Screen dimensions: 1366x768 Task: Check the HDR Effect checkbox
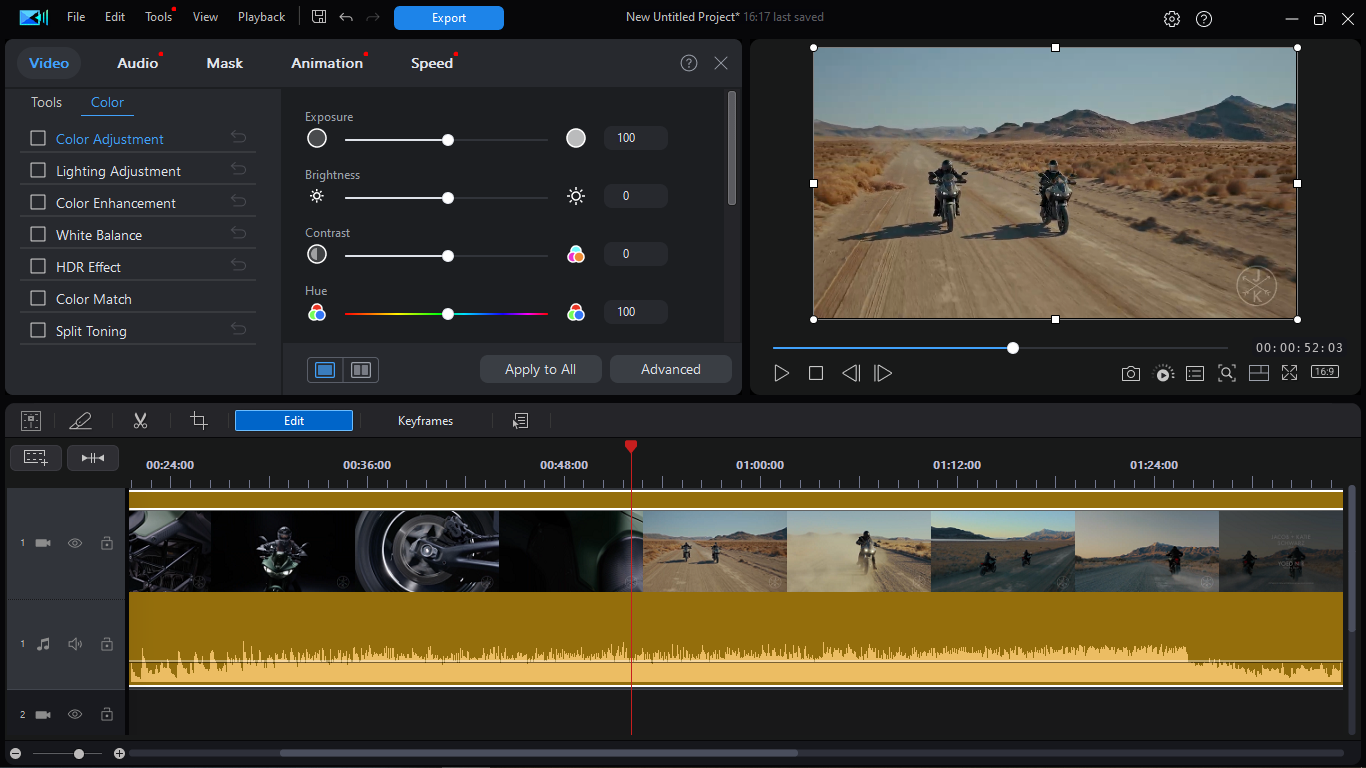[38, 266]
